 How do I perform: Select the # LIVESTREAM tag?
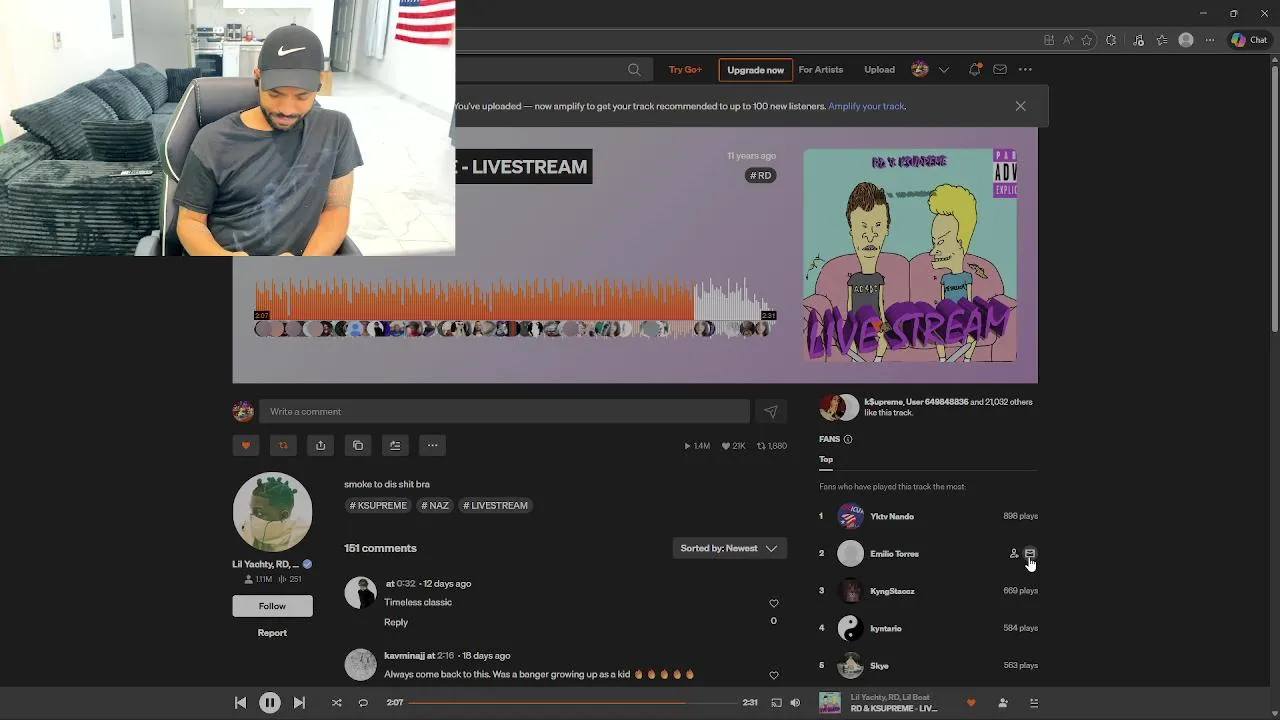coord(496,506)
